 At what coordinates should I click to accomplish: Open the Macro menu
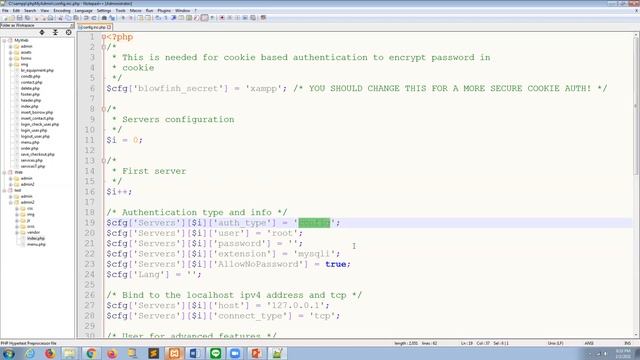(136, 11)
